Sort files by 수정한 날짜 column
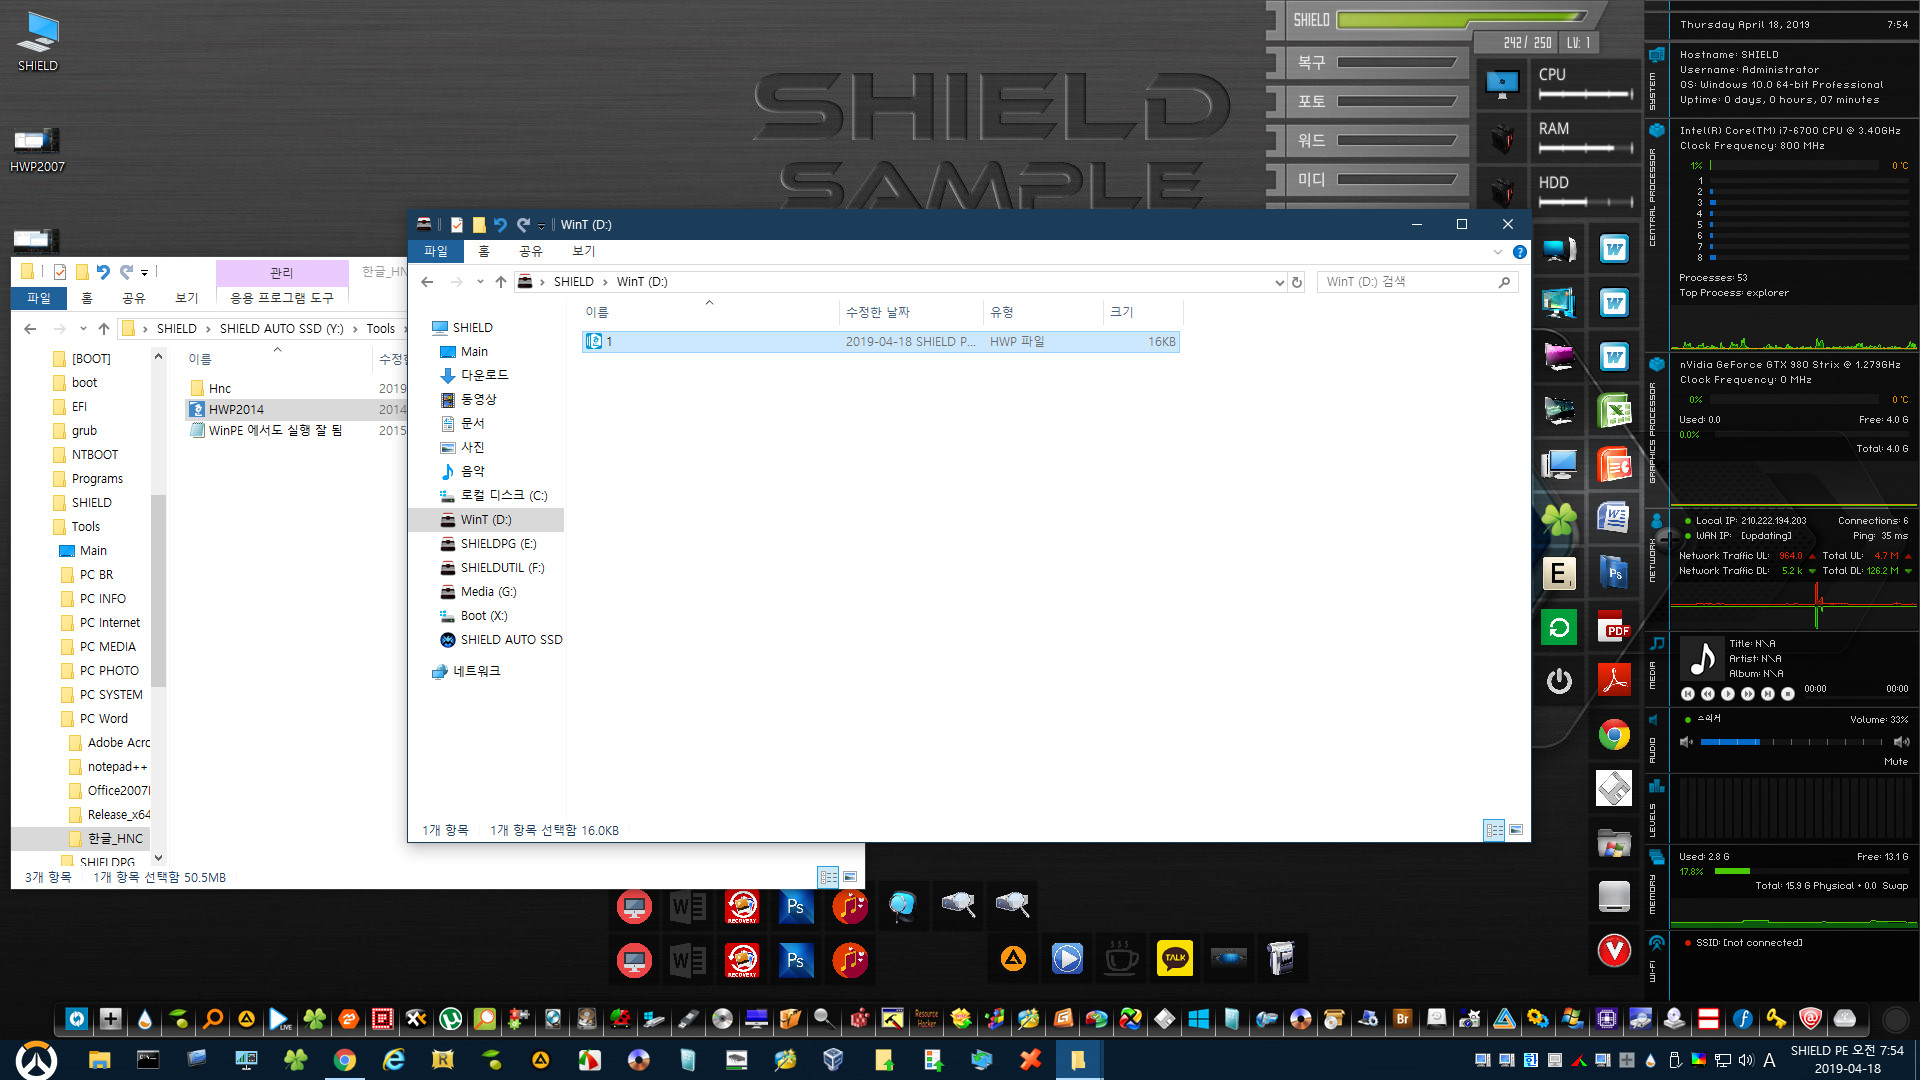Image resolution: width=1920 pixels, height=1080 pixels. tap(910, 312)
